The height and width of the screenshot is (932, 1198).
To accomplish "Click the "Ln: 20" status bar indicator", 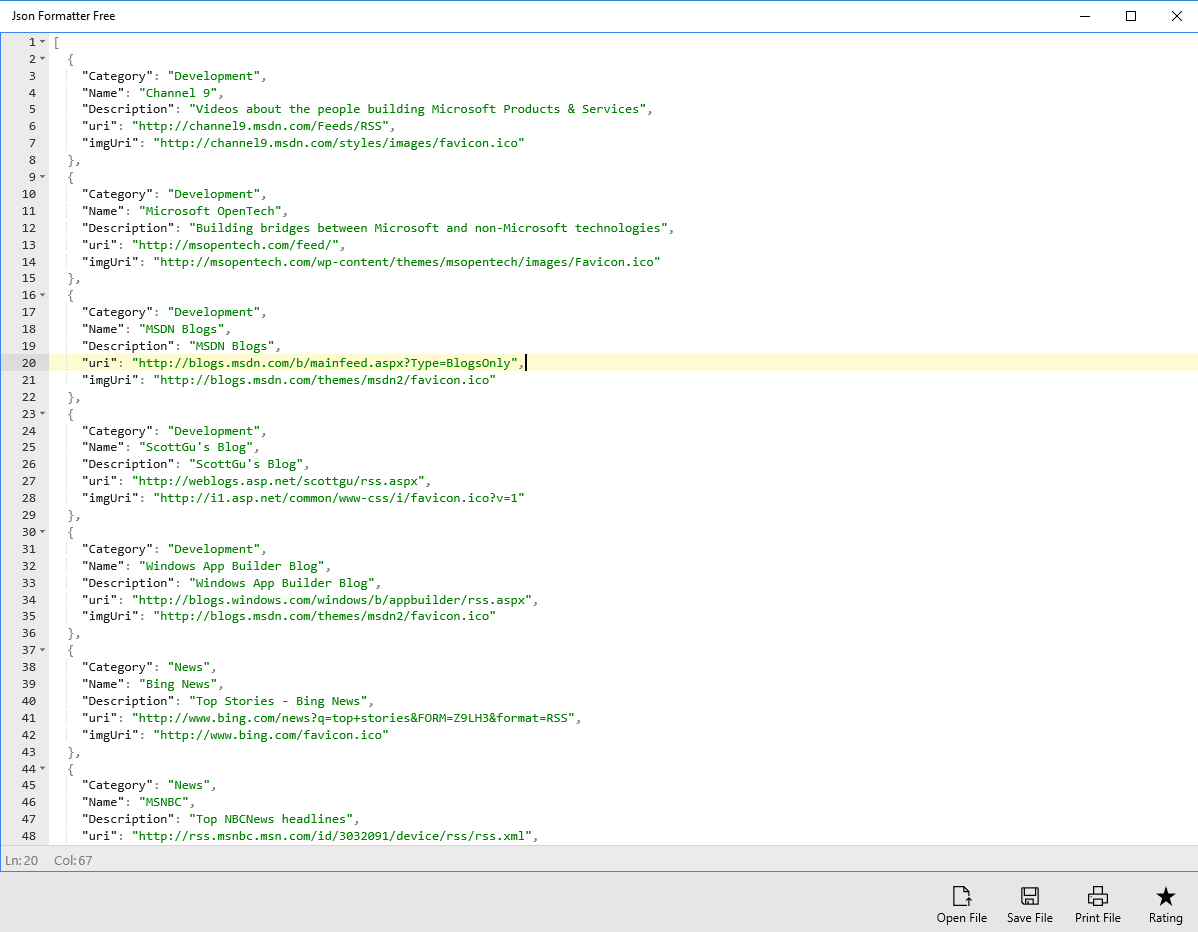I will (x=21, y=860).
